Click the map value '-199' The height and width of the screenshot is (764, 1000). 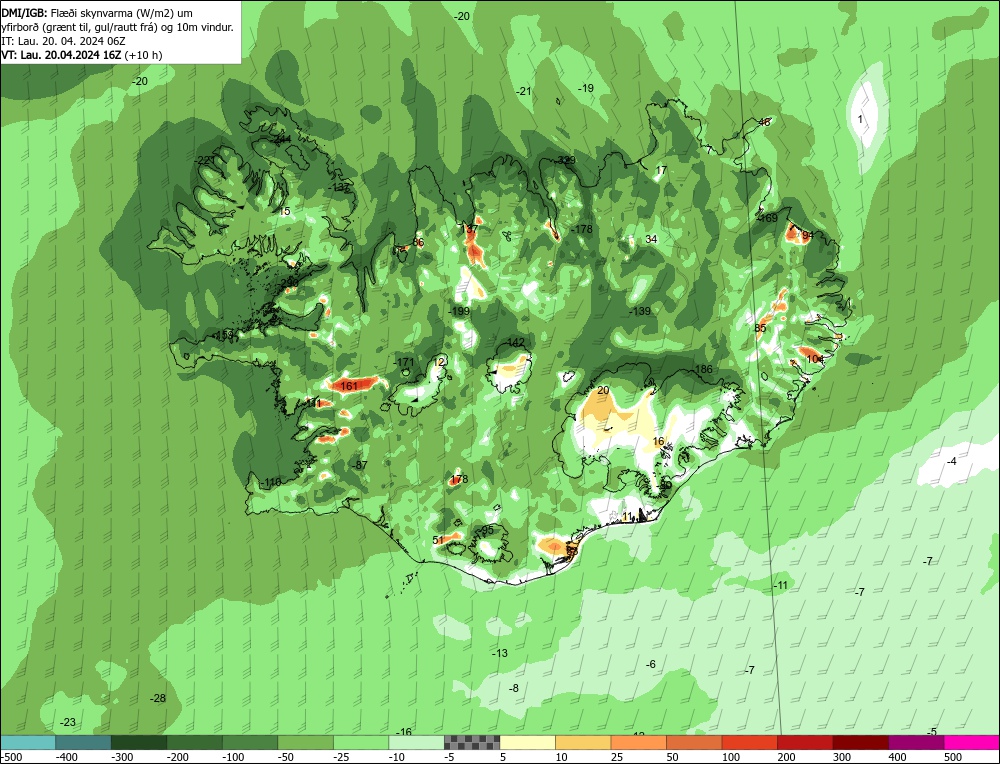[459, 311]
